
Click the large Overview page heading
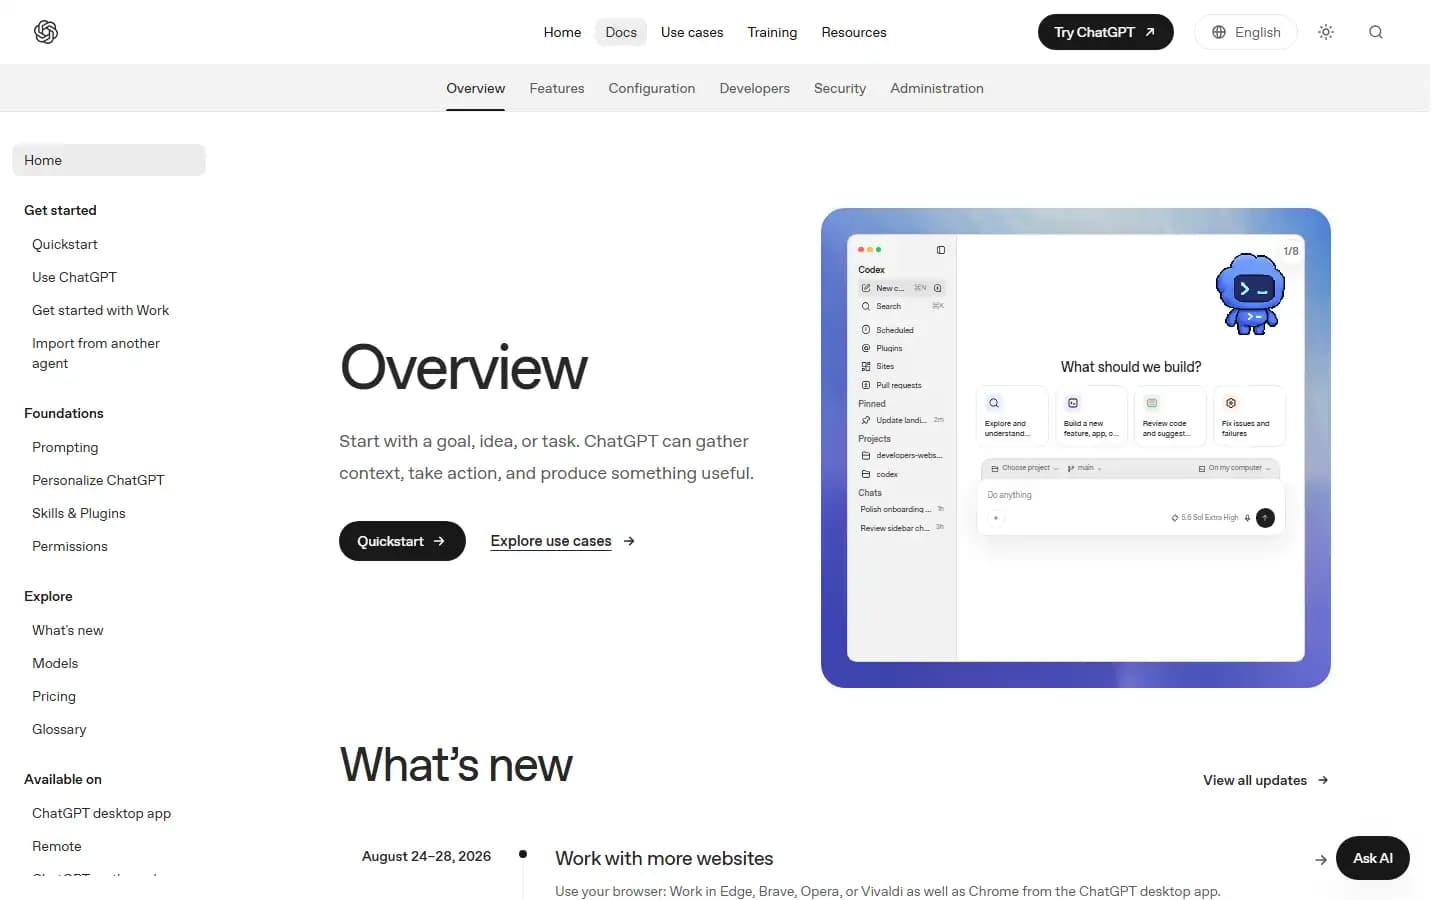tap(464, 367)
